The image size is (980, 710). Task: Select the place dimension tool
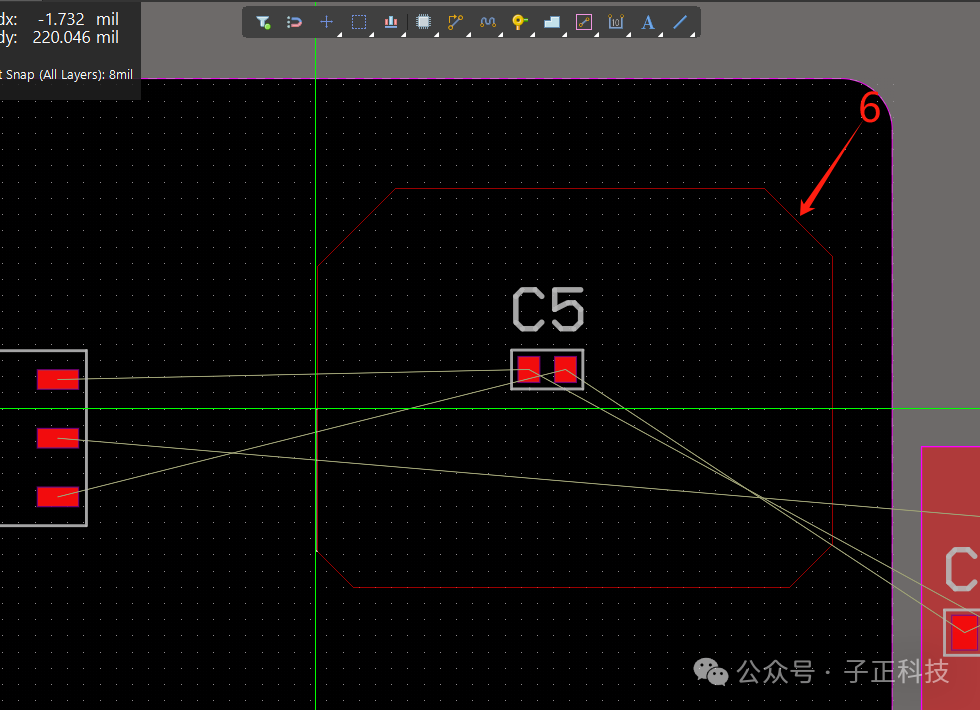pyautogui.click(x=616, y=22)
